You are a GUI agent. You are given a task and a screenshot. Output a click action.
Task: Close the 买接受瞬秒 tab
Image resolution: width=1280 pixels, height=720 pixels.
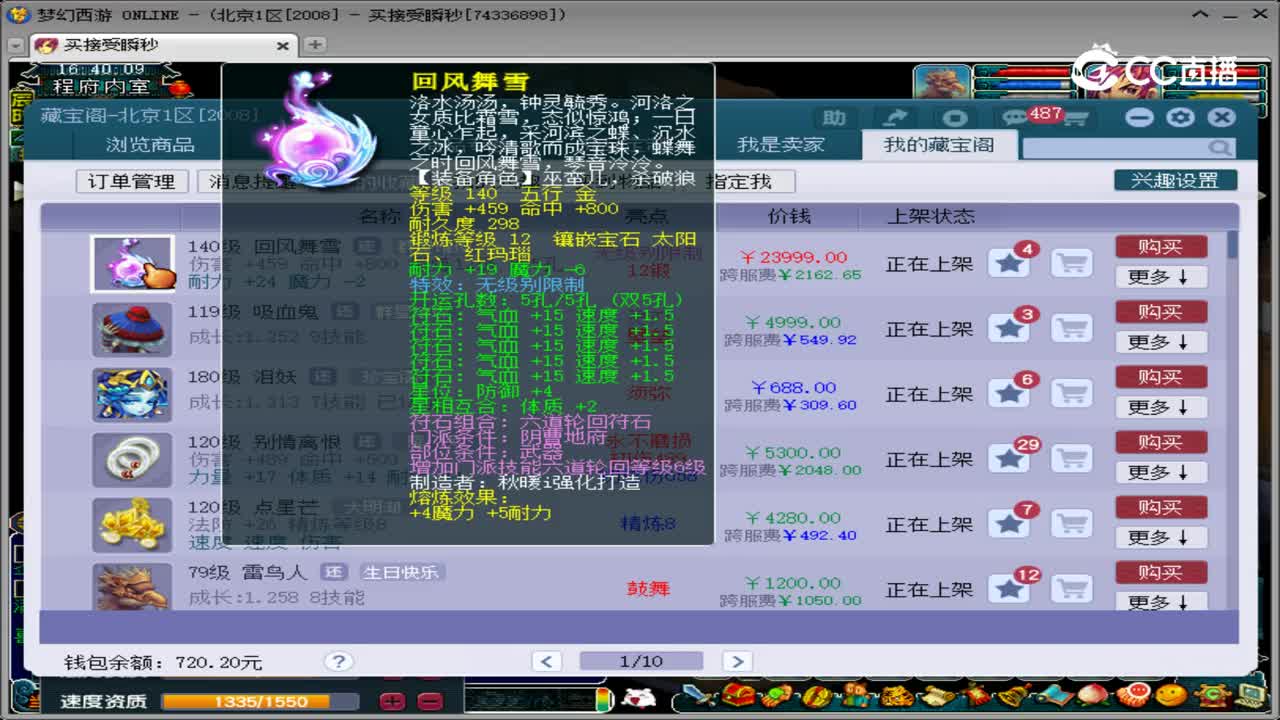(x=283, y=46)
